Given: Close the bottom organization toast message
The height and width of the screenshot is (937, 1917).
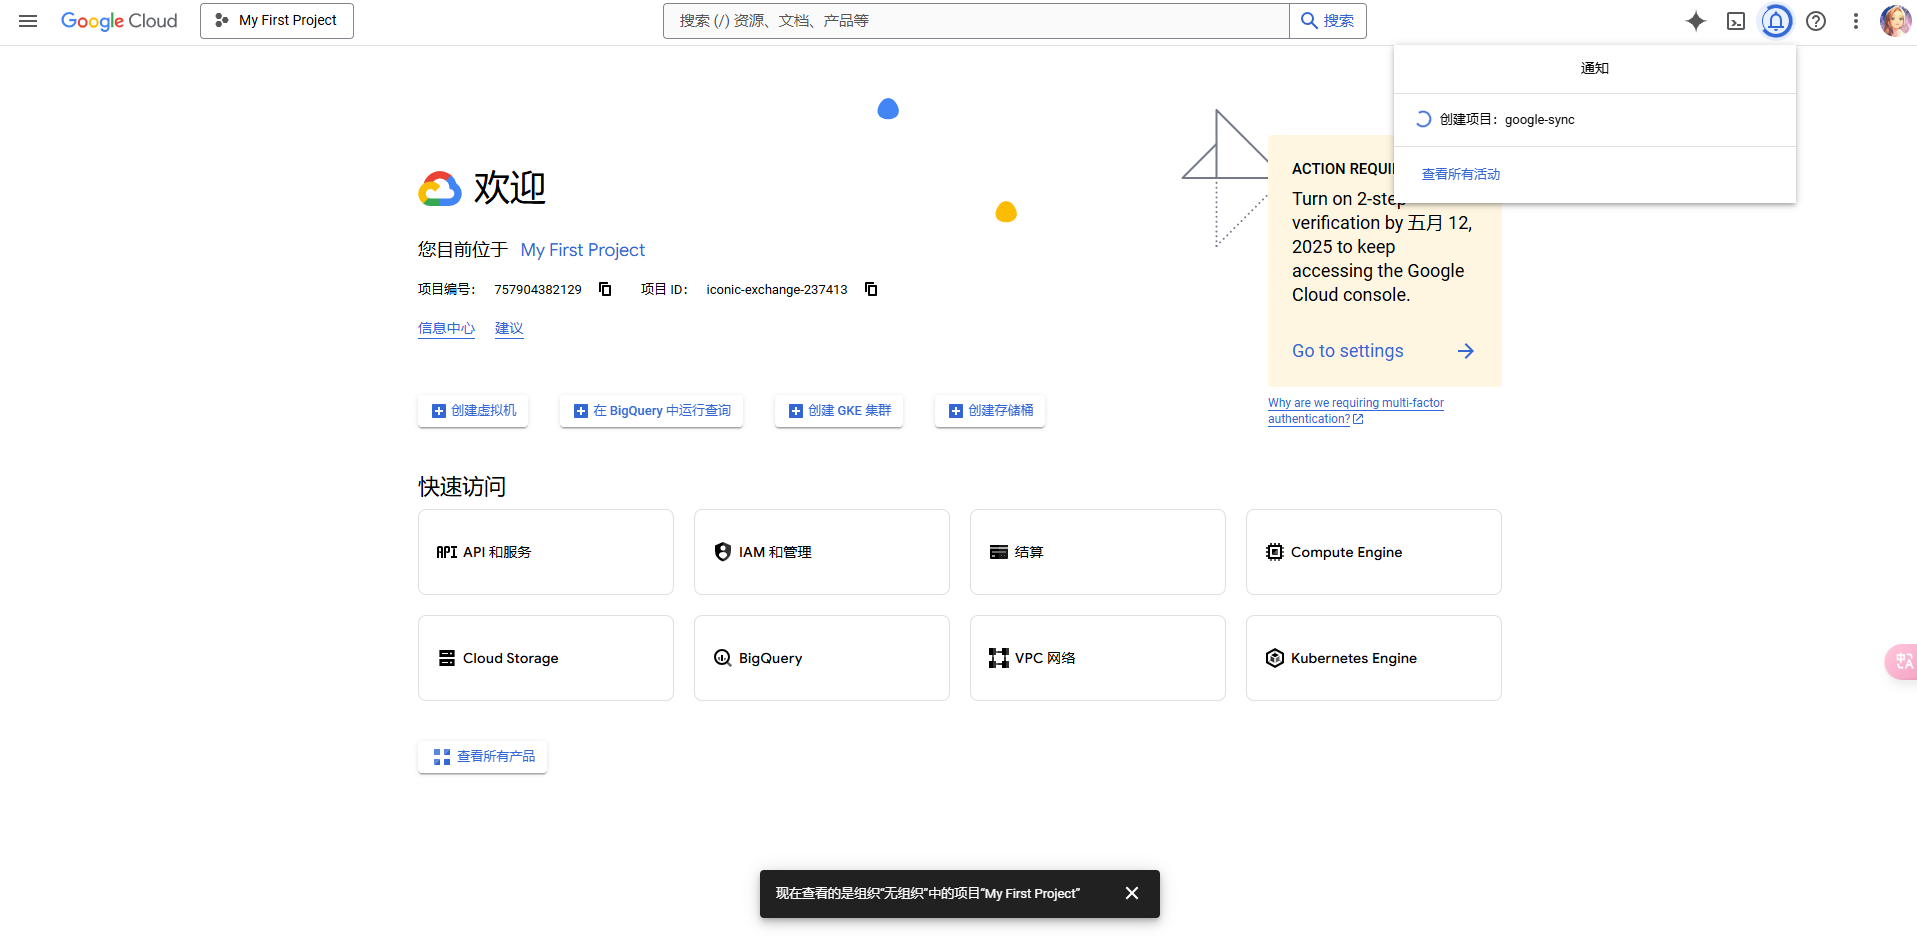Looking at the screenshot, I should [1132, 893].
